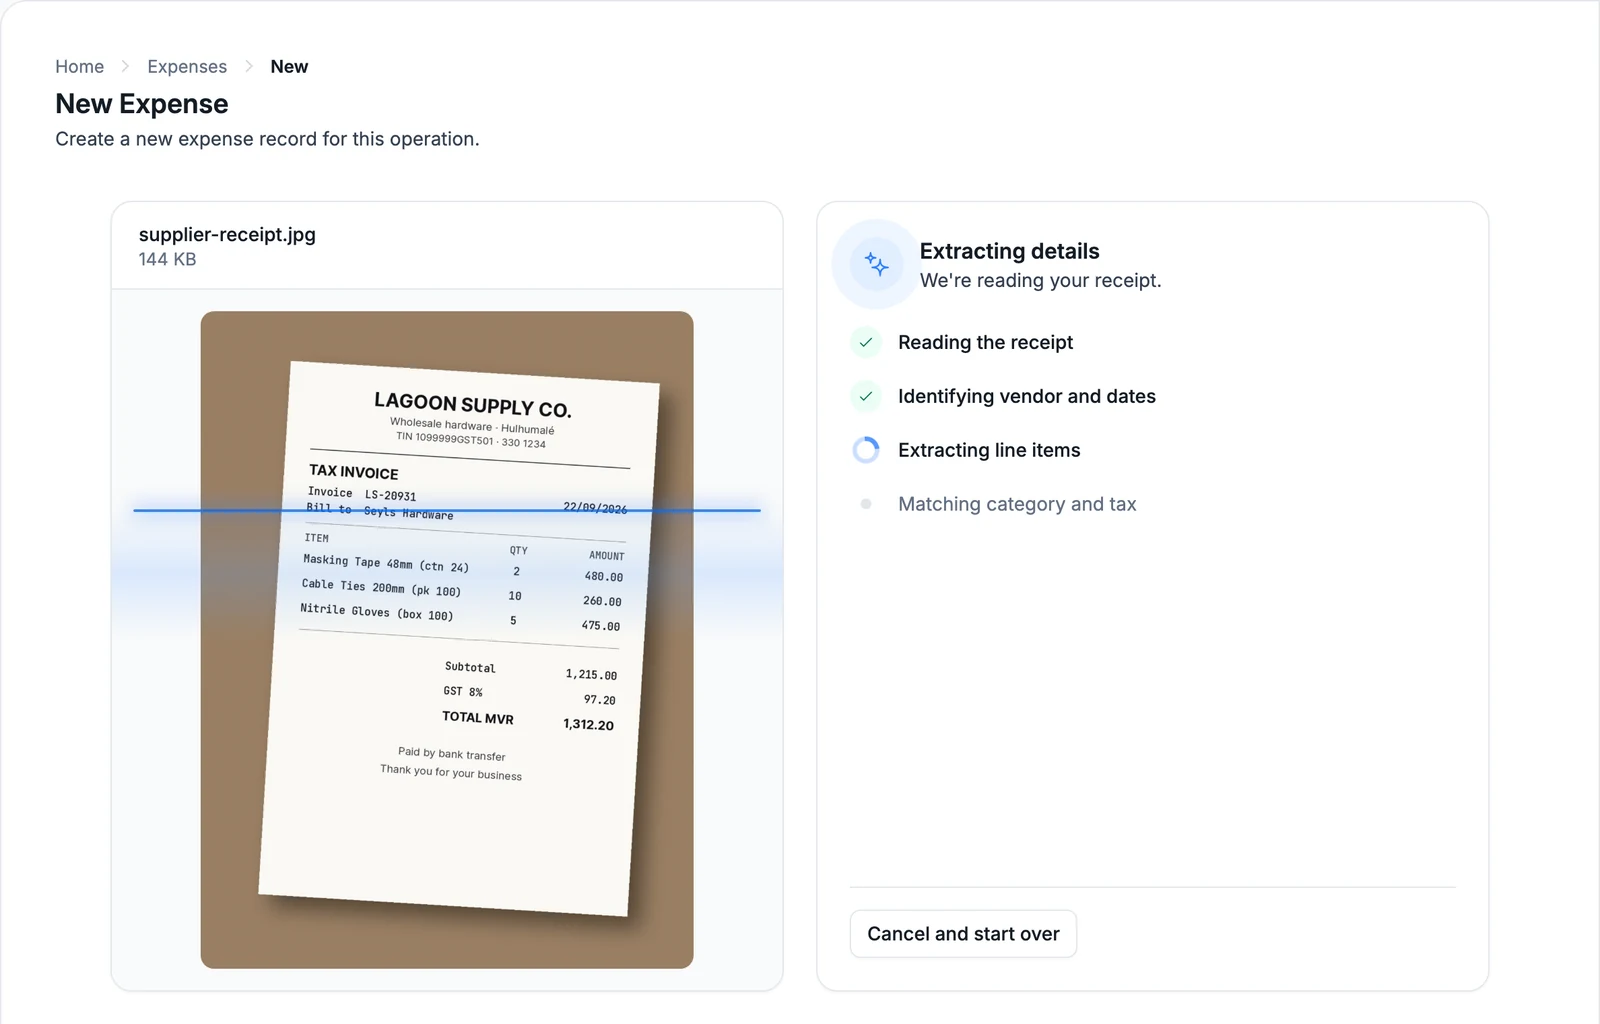Click the text We're reading your receipt
This screenshot has width=1600, height=1024.
point(1040,280)
